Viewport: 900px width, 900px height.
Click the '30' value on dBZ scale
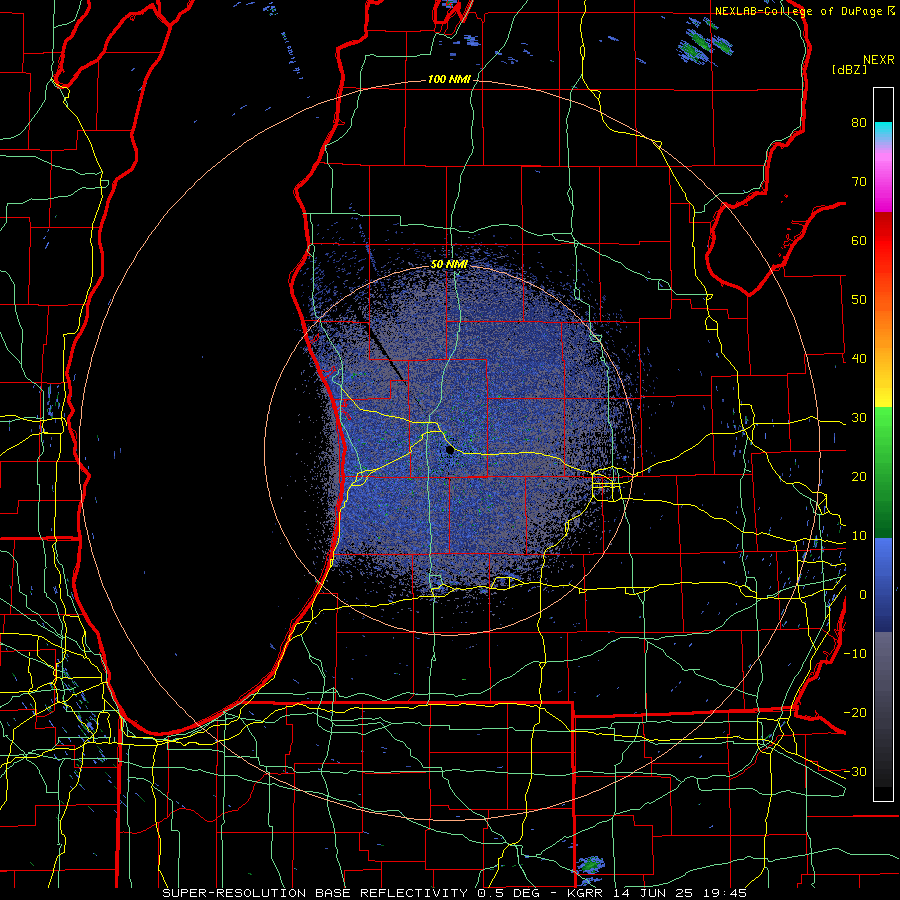click(859, 418)
